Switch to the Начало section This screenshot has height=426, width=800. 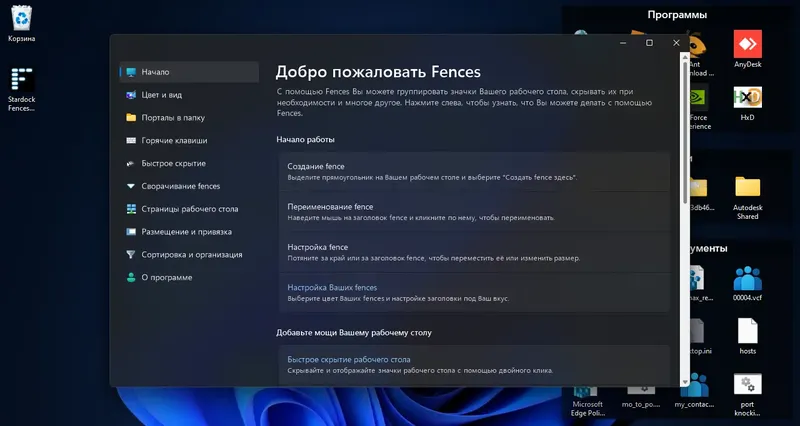point(189,72)
